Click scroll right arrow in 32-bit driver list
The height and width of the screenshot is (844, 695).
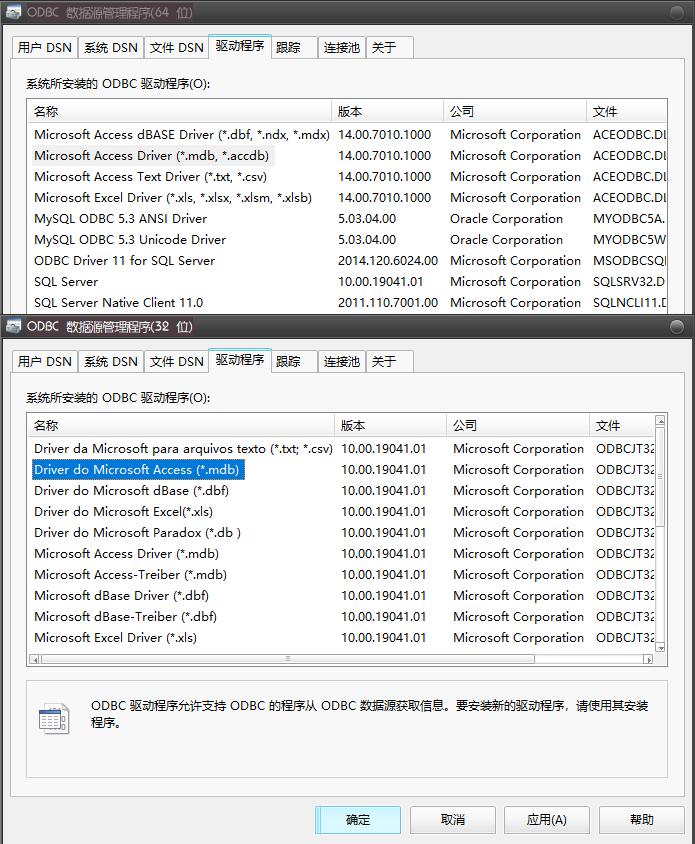point(648,659)
